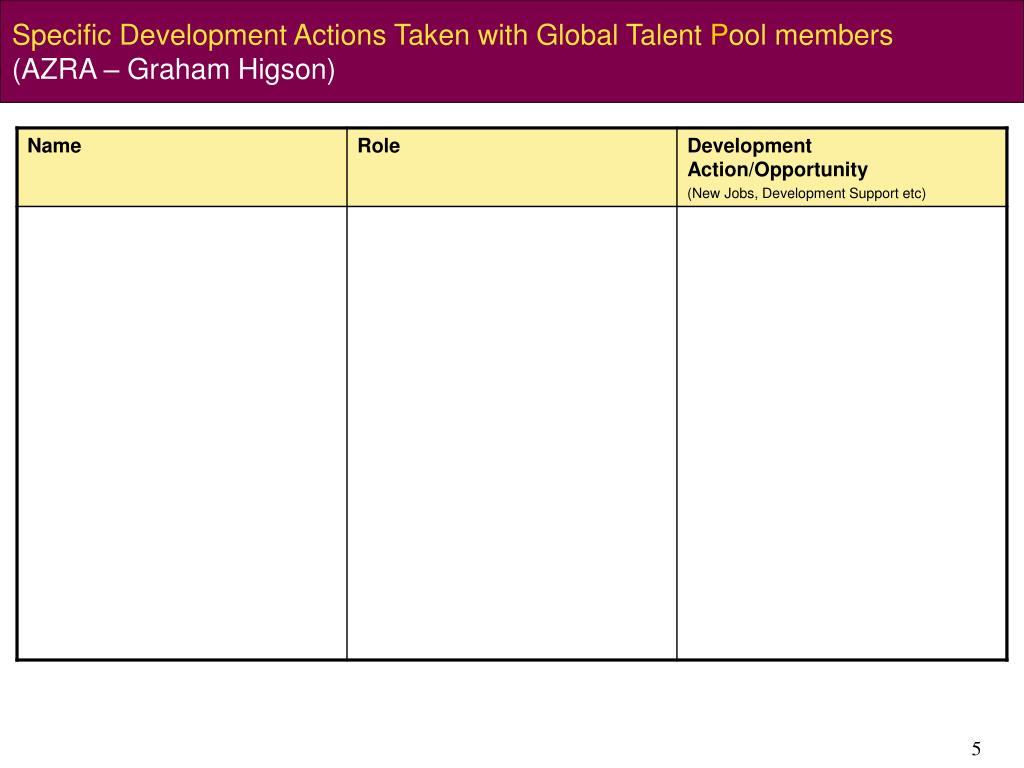Click the '(New Jobs, Development Support etc)' note
The height and width of the screenshot is (768, 1024).
tap(807, 193)
